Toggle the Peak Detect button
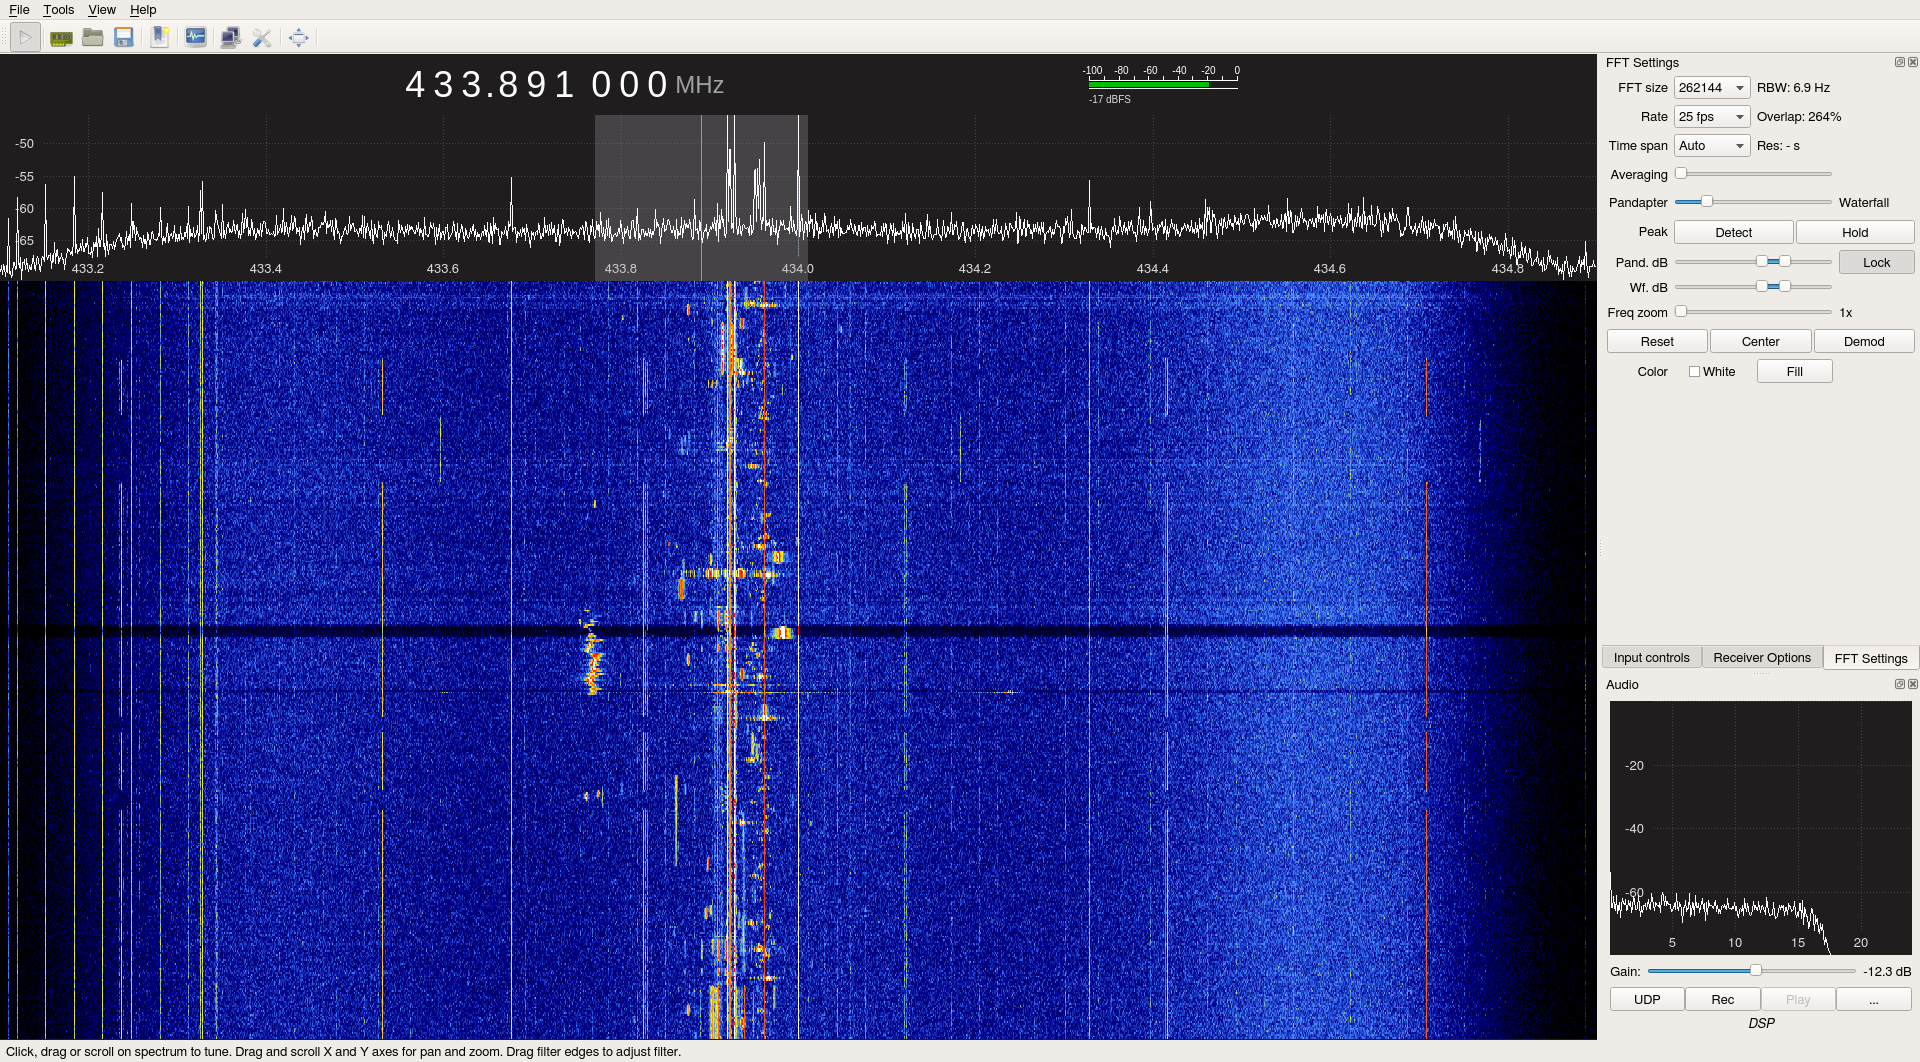 [x=1733, y=232]
